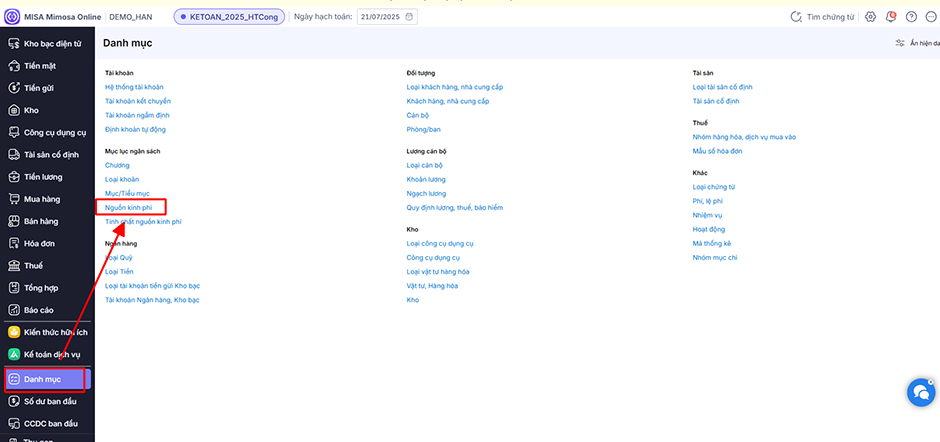This screenshot has height=442, width=940.
Task: Select Danh mục in the sidebar
Action: coord(46,379)
